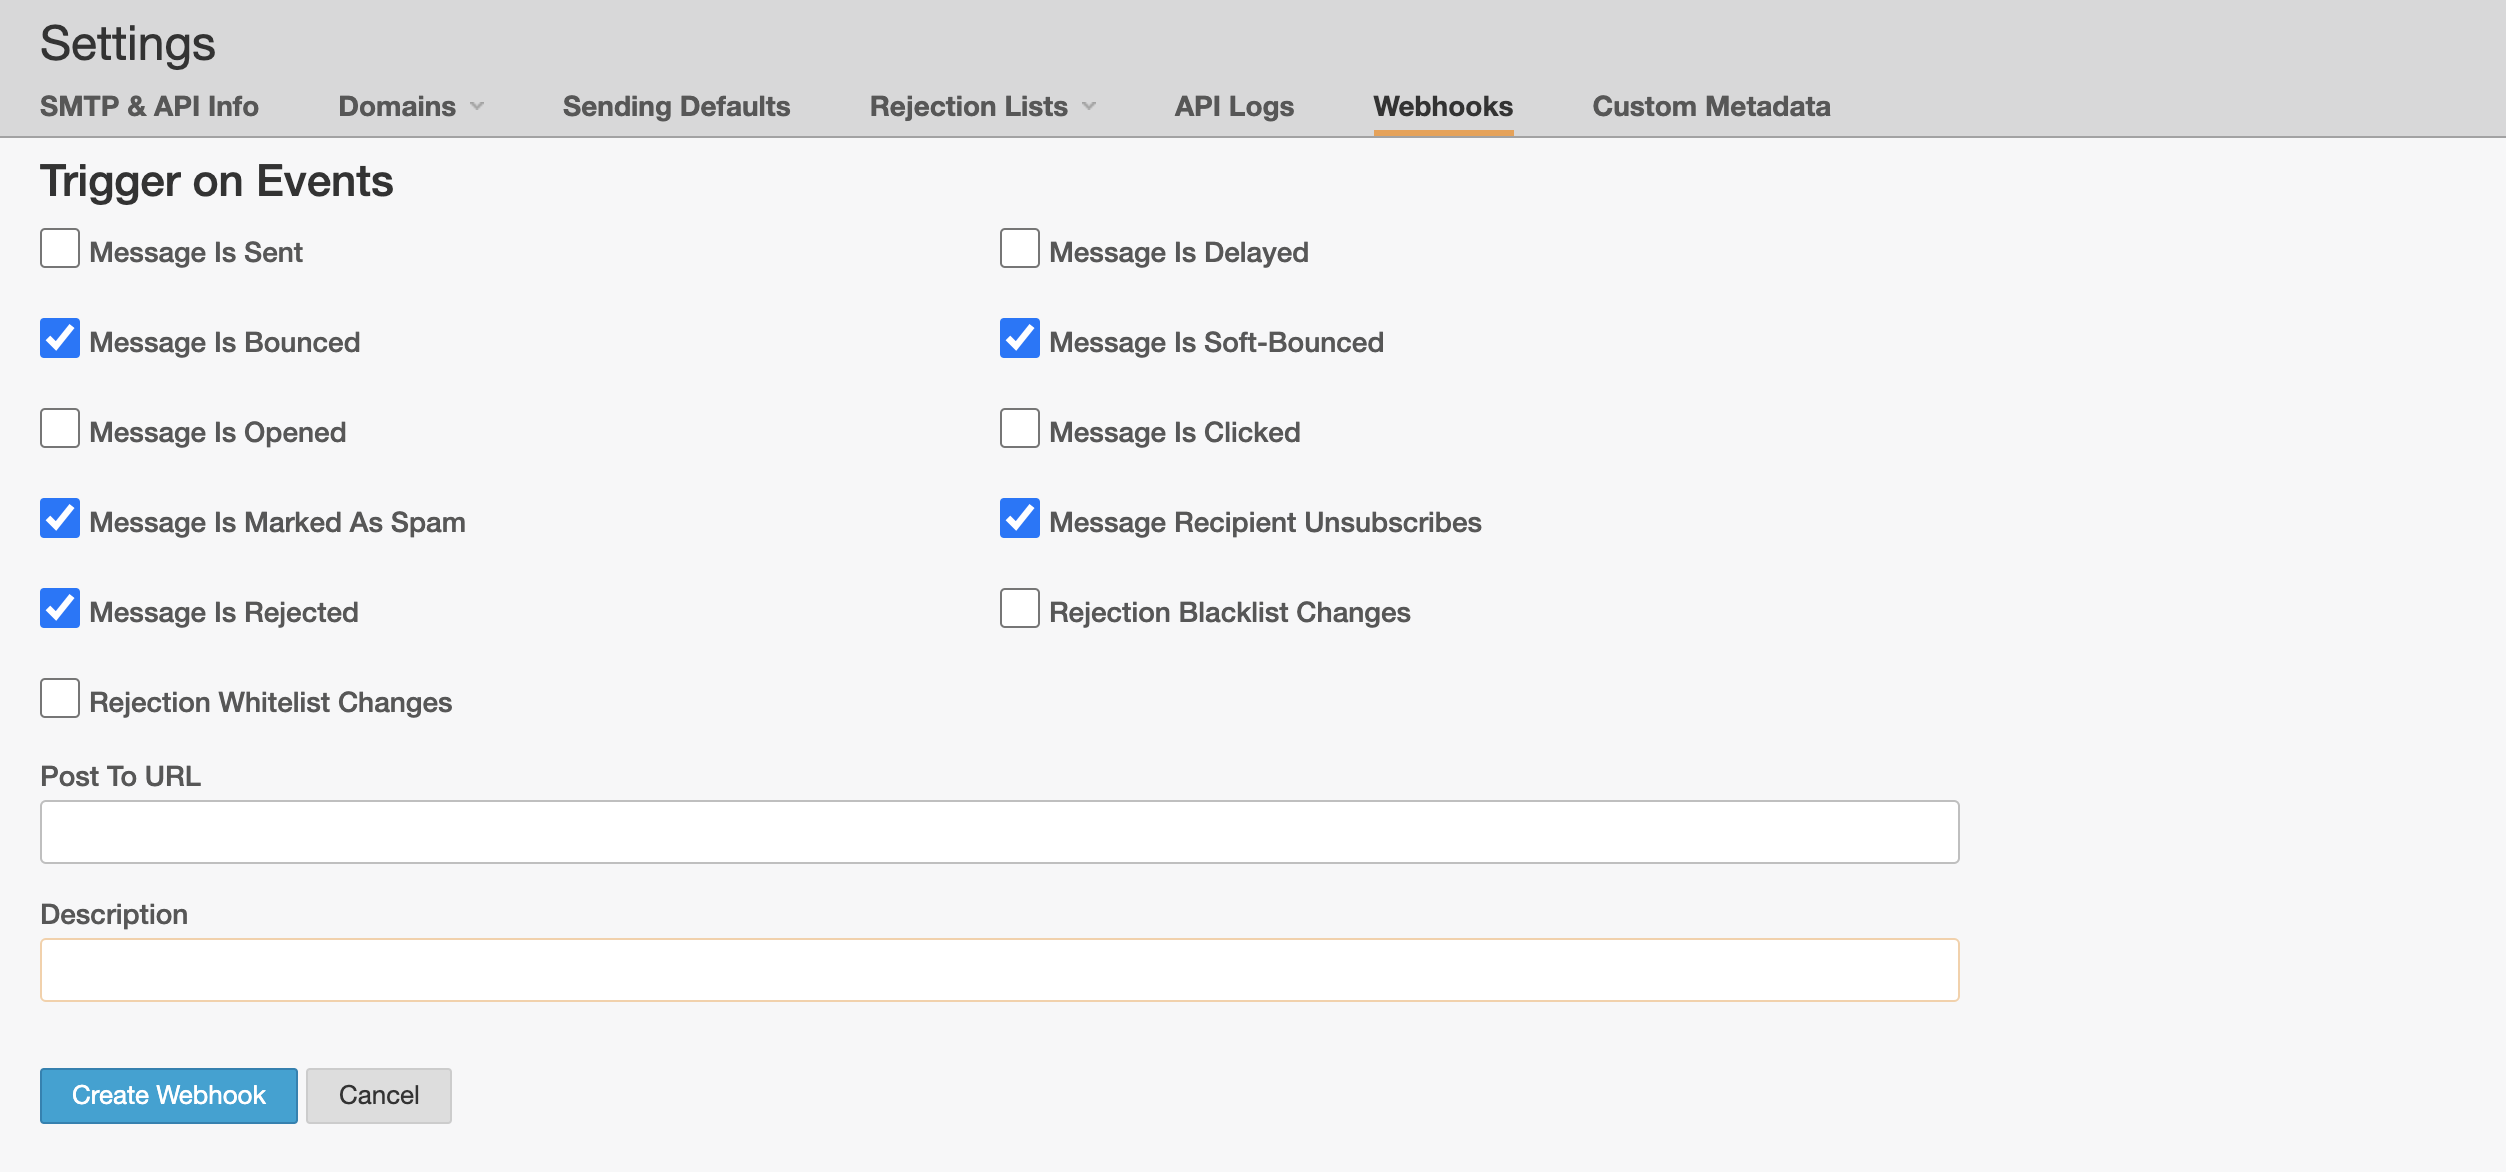Tick the Message Is Opened checkbox
2506x1172 pixels.
(60, 429)
